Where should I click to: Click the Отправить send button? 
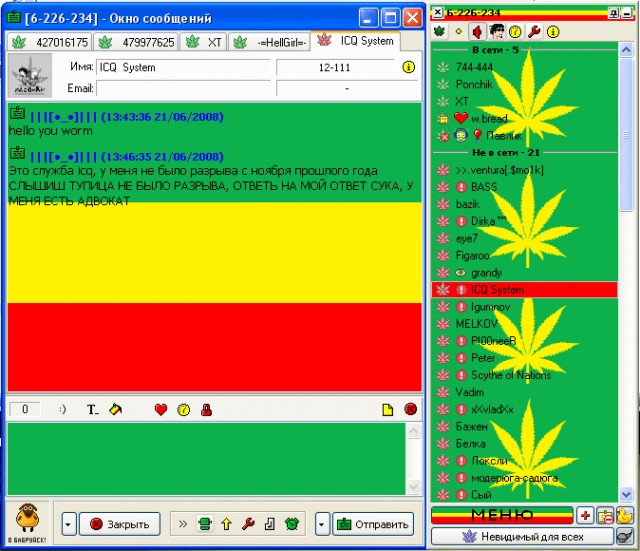point(373,524)
